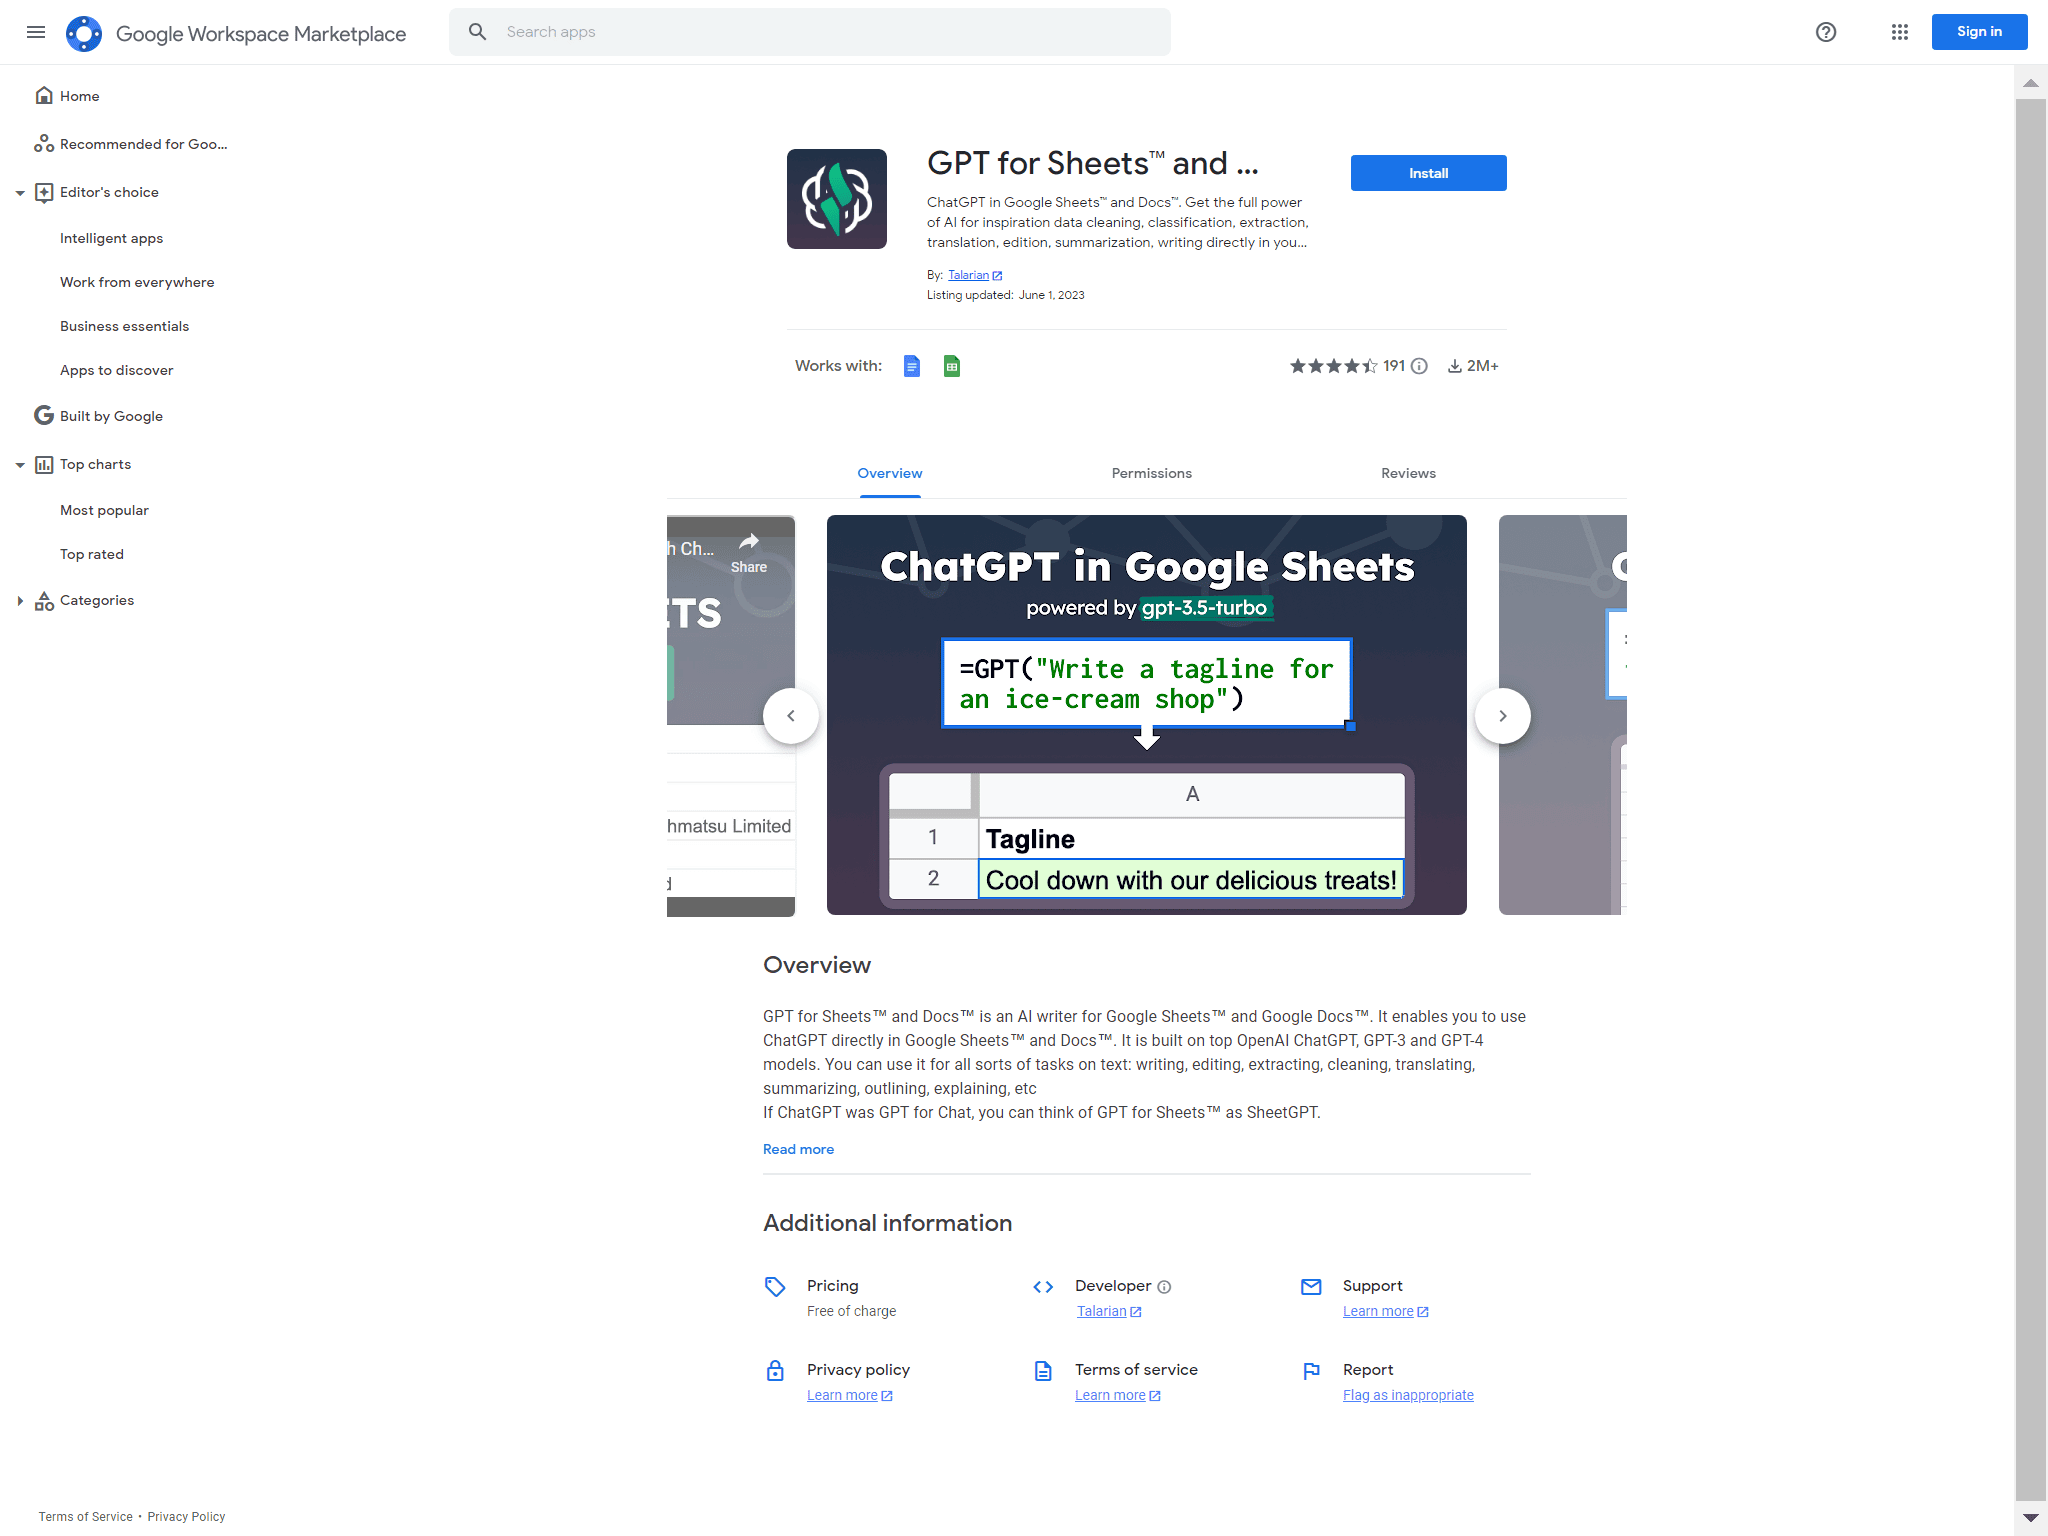Click the vertical scrollbar thumb
The width and height of the screenshot is (2048, 1536).
pyautogui.click(x=2031, y=800)
